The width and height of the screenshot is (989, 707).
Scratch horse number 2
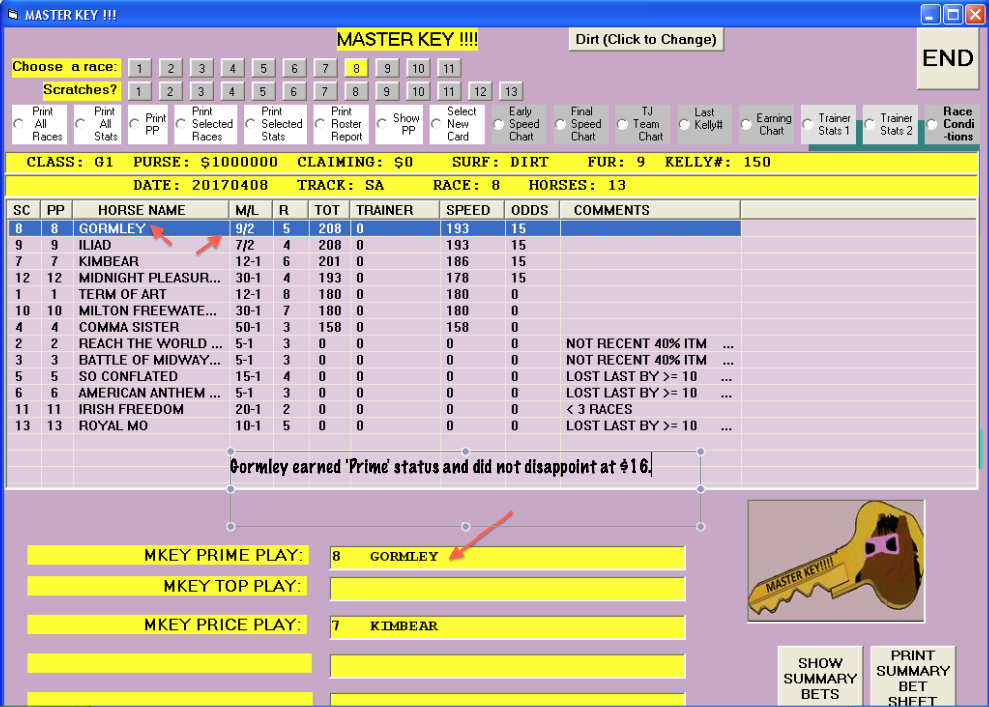[170, 91]
